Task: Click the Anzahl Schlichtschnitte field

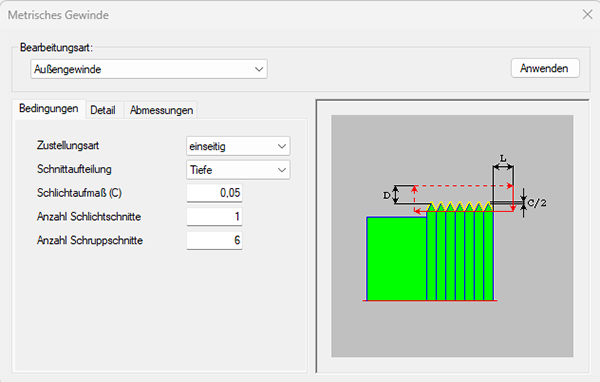Action: 214,217
